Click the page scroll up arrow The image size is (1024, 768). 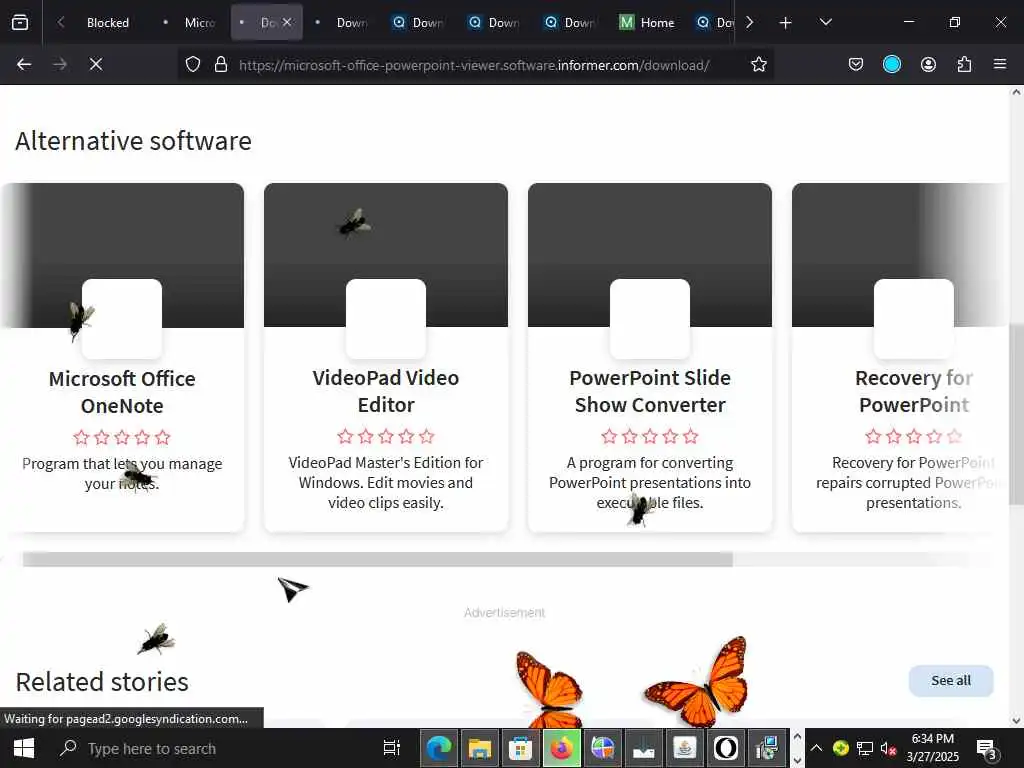(x=1016, y=92)
